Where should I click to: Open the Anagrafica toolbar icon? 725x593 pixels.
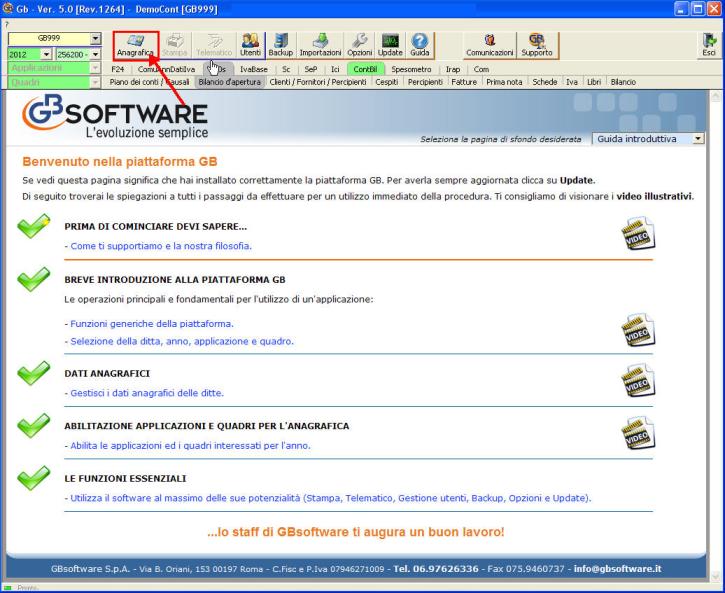[x=136, y=45]
